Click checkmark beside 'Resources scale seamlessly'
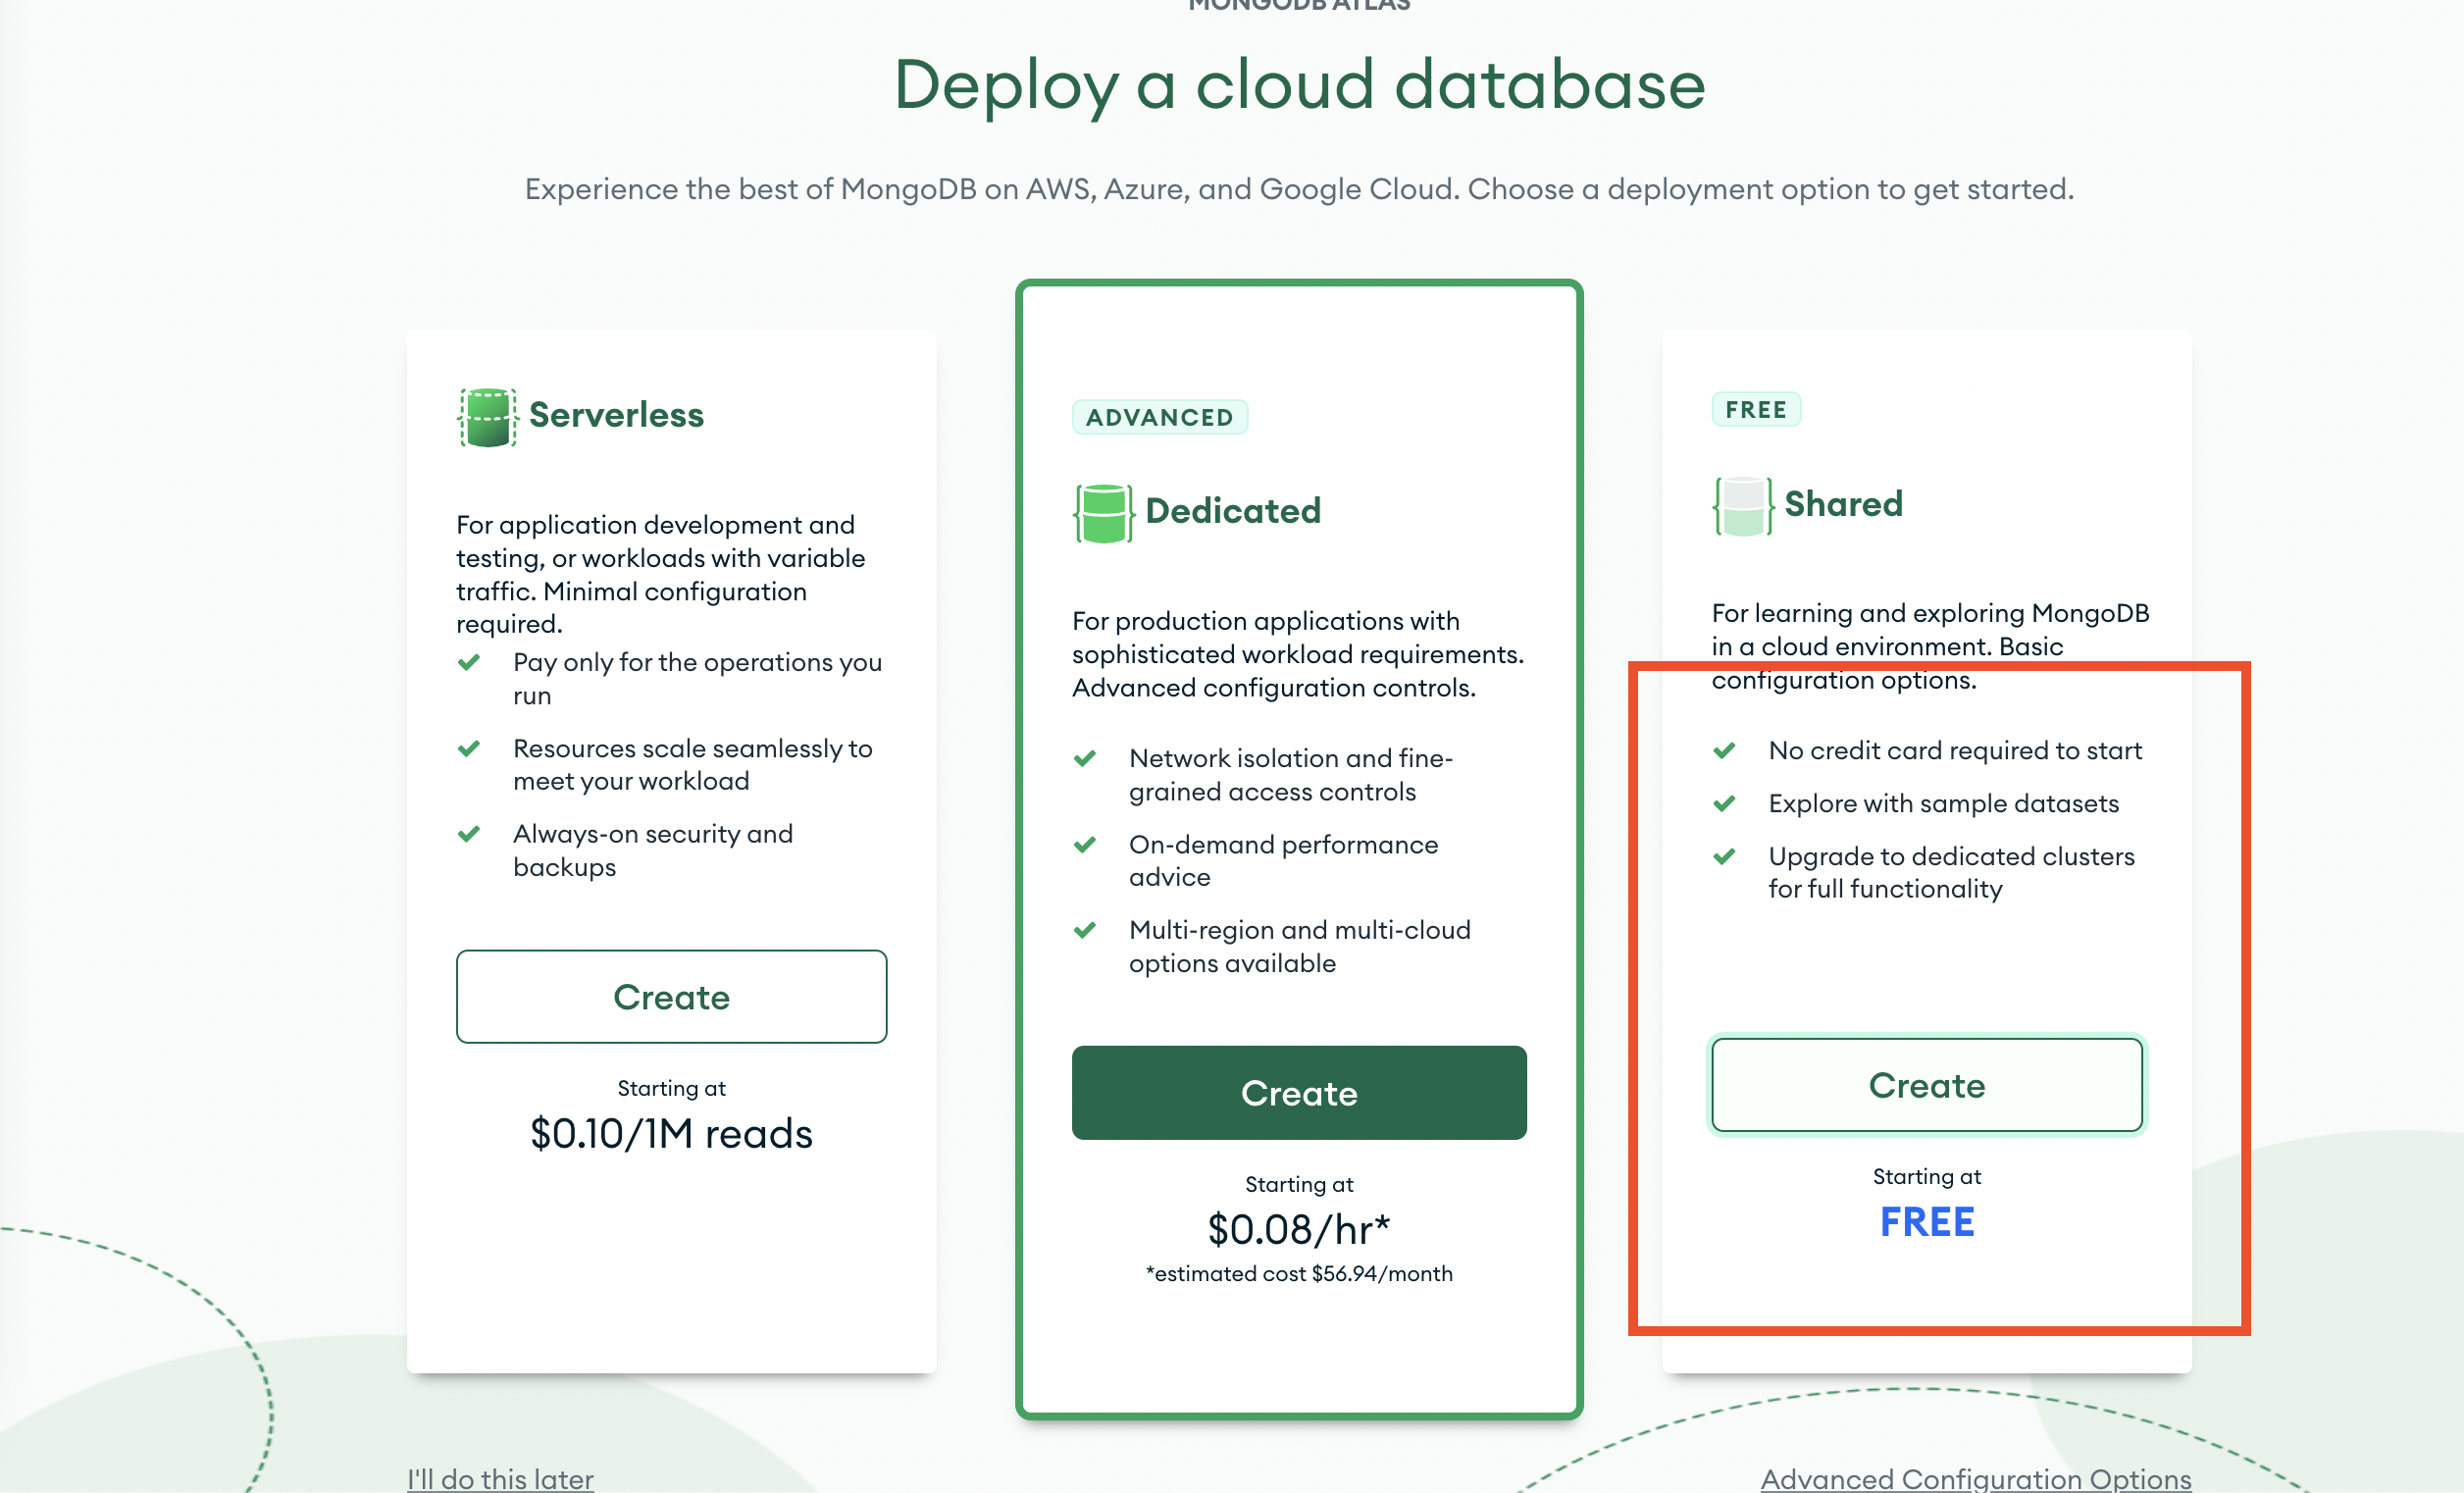The height and width of the screenshot is (1493, 2464). click(x=469, y=748)
